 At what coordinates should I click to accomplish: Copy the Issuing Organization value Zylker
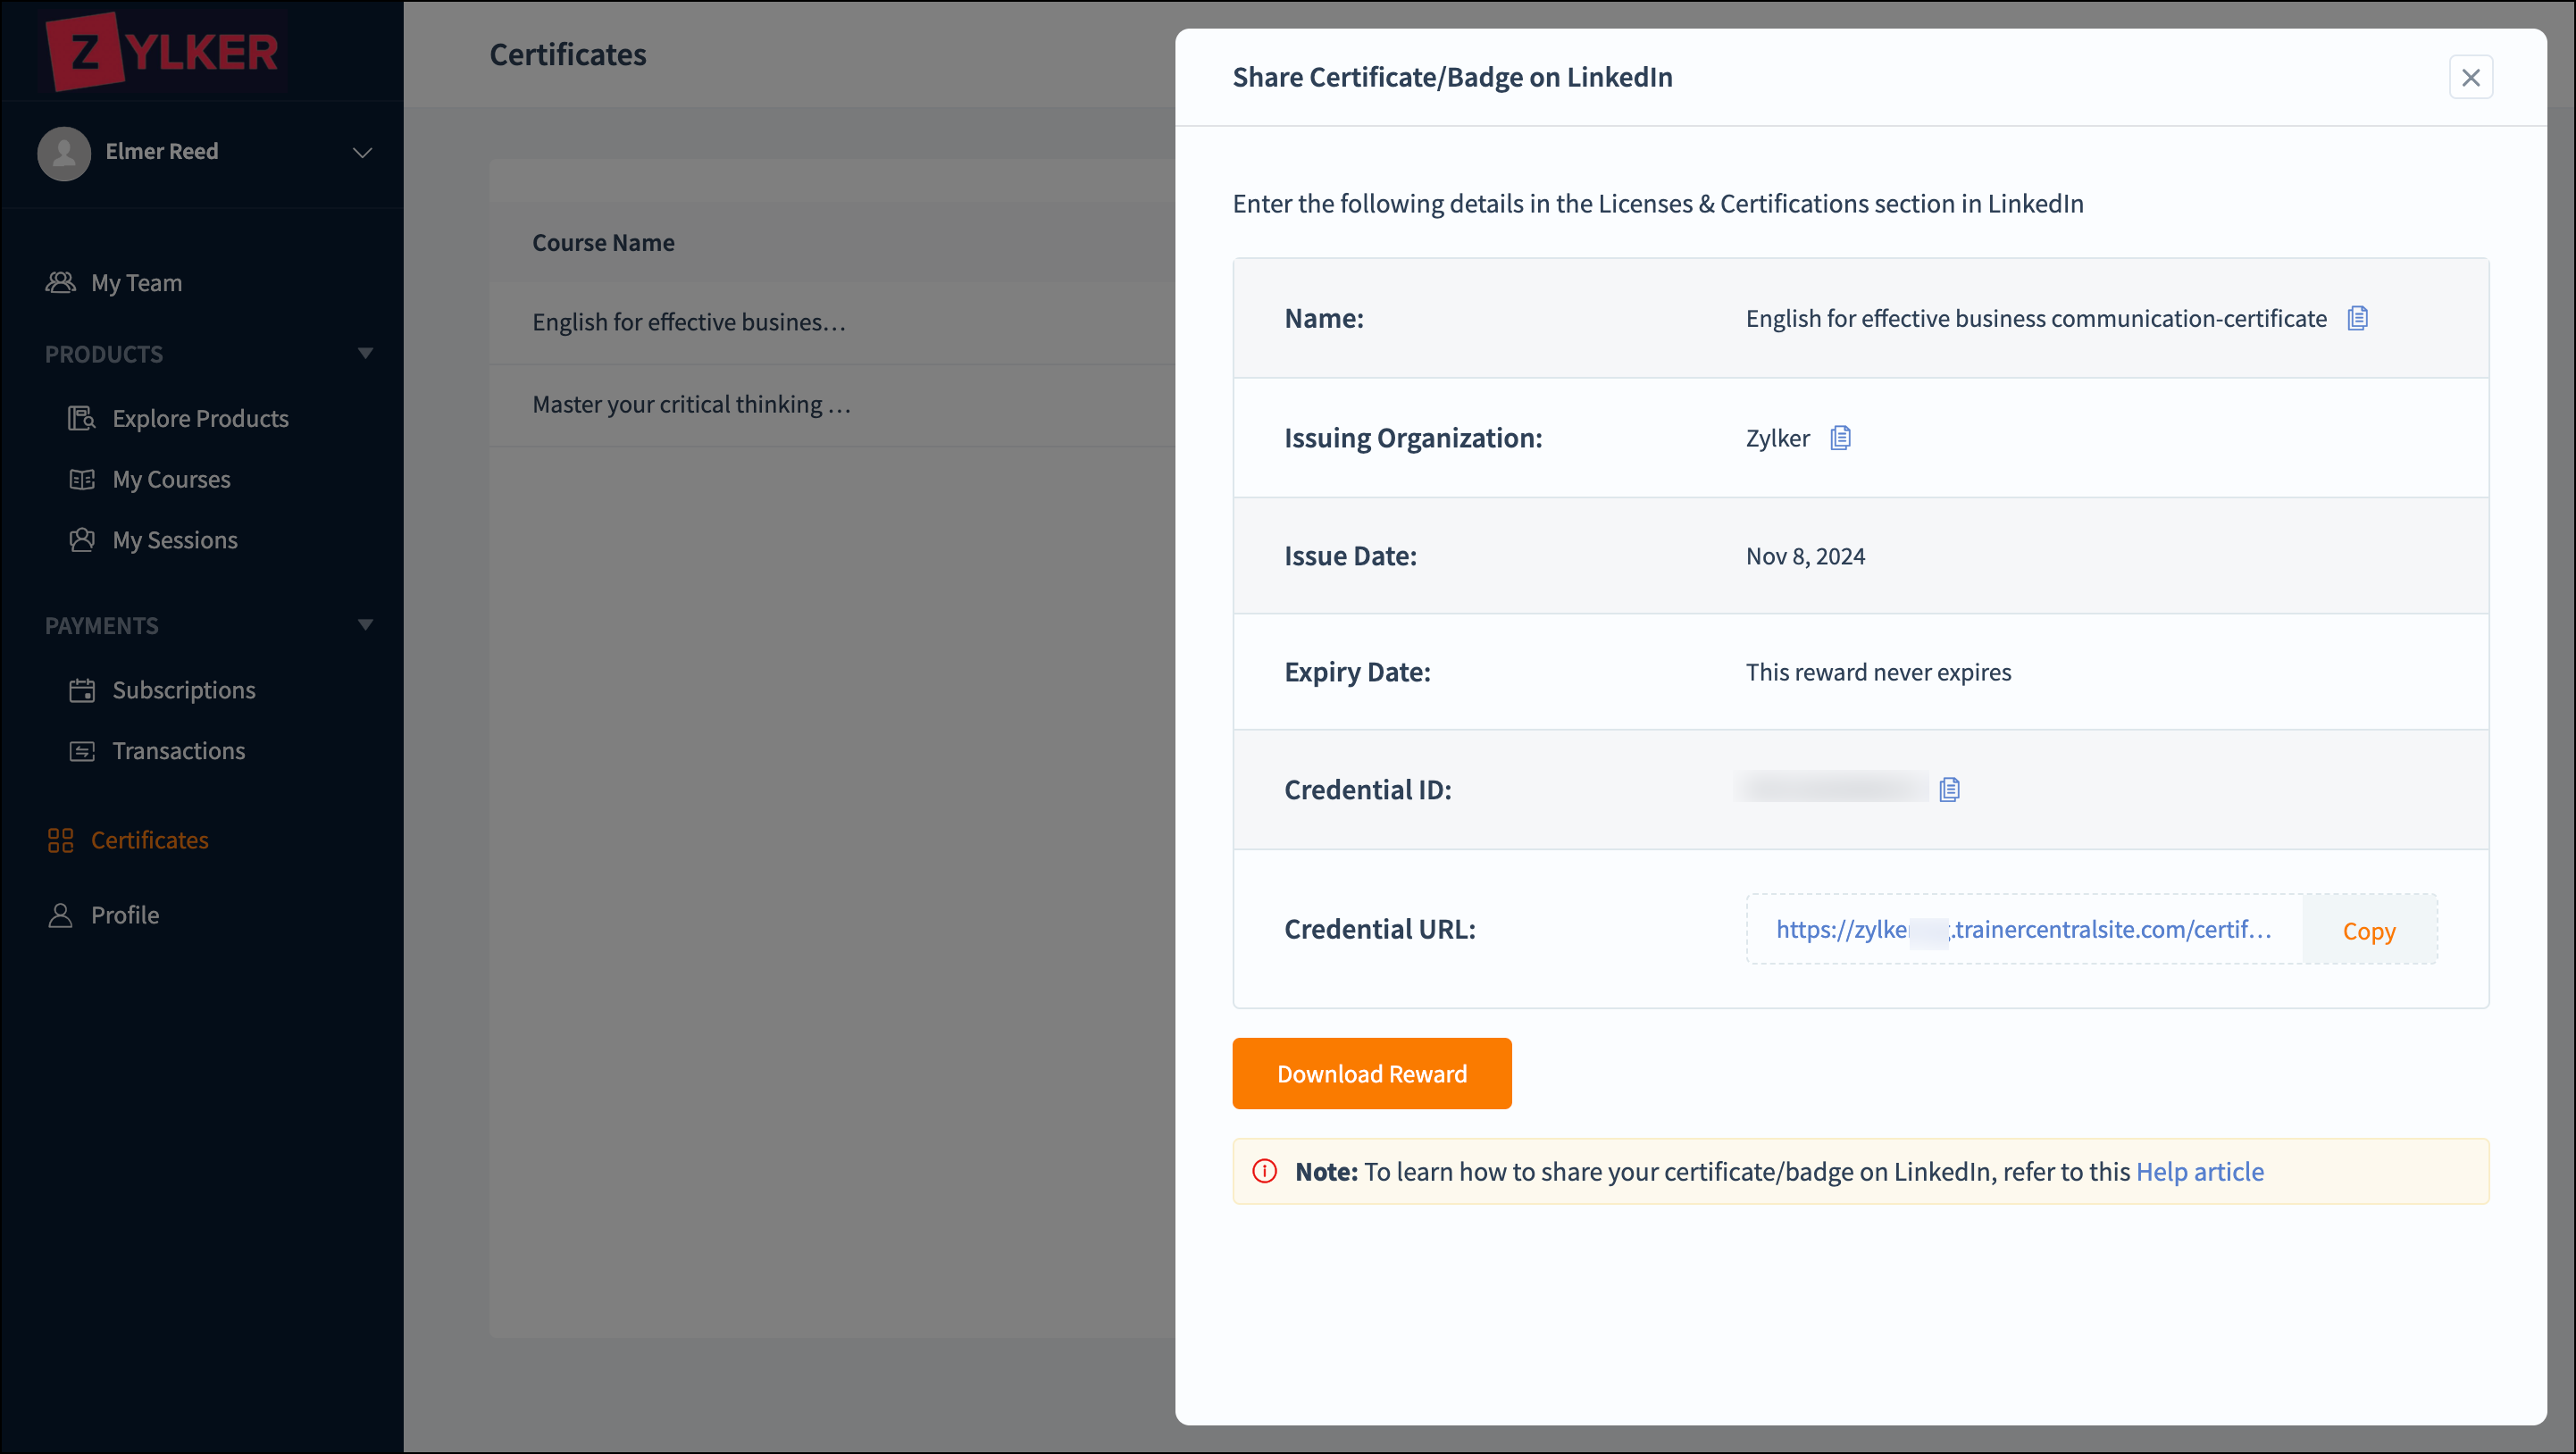[1840, 438]
